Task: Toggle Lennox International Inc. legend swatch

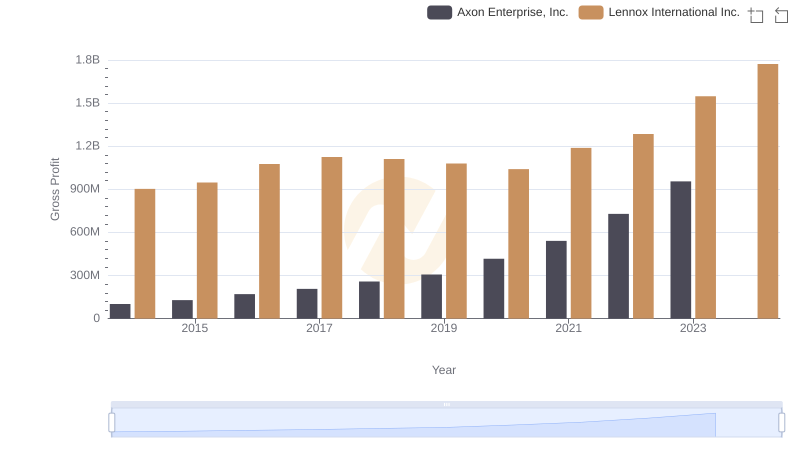Action: (591, 12)
